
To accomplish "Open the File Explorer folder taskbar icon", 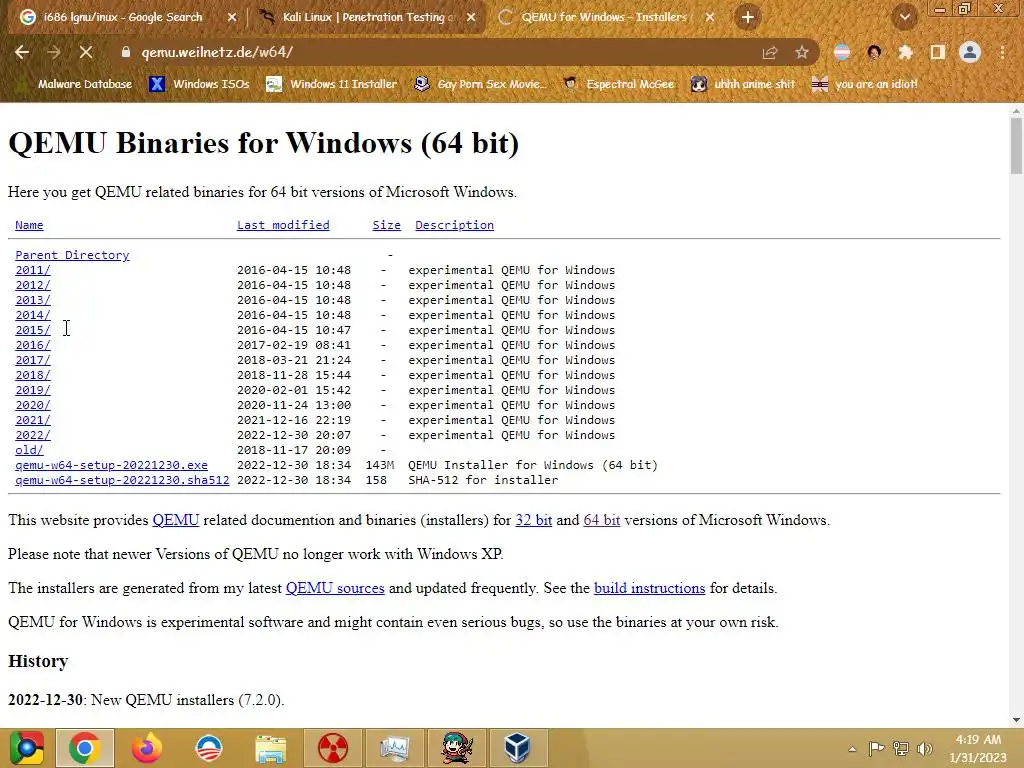I will (x=270, y=748).
